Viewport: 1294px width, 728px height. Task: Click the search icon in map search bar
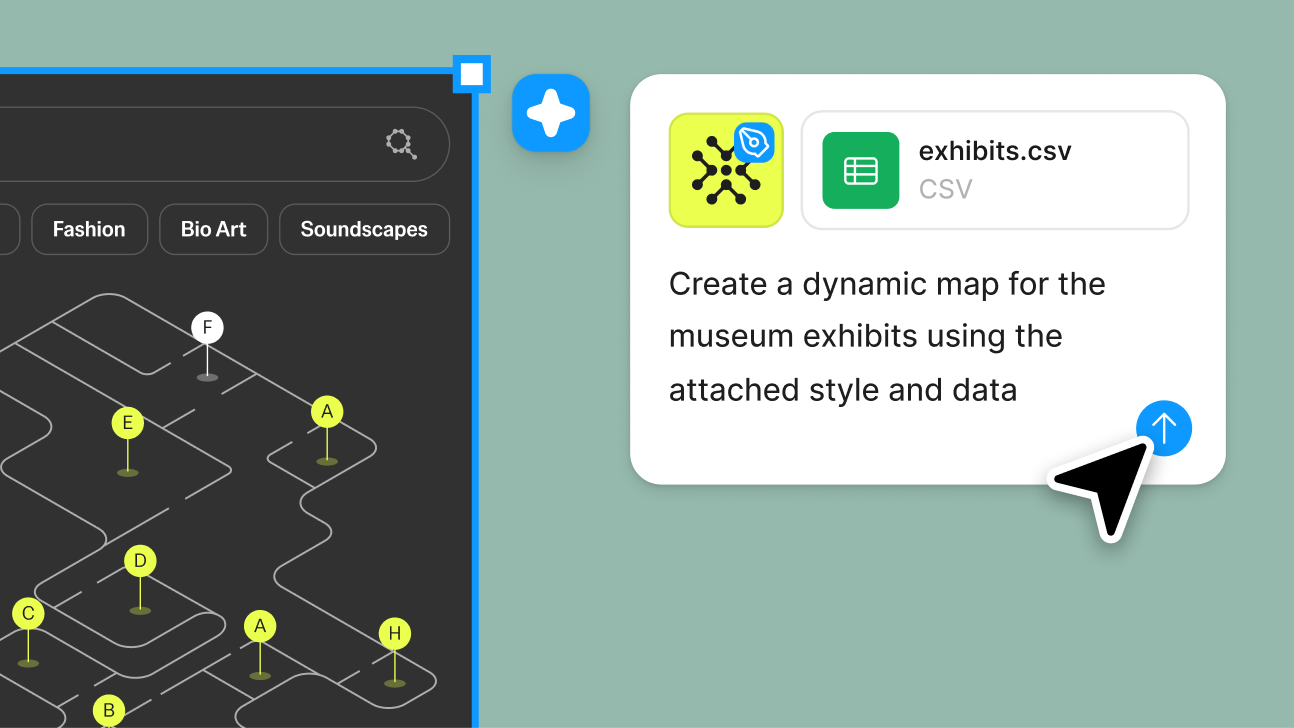click(x=401, y=144)
